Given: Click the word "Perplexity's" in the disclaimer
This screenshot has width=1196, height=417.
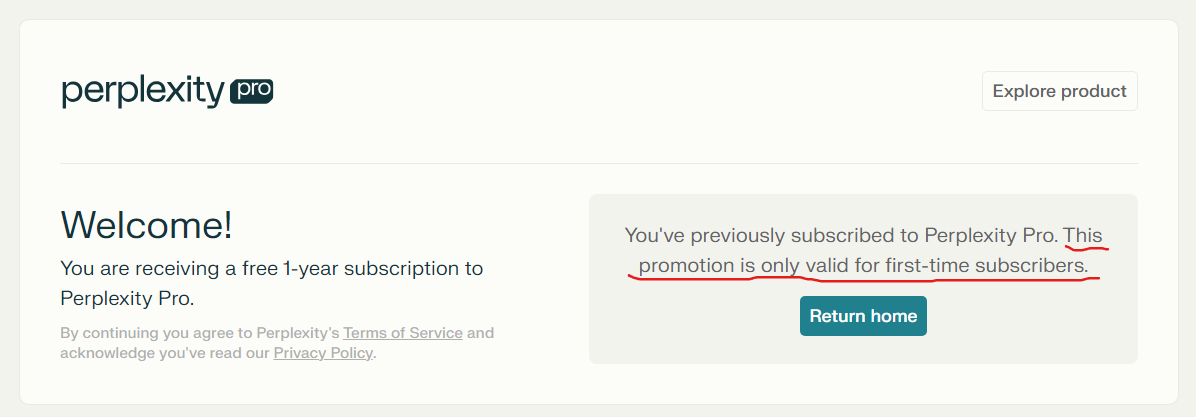Looking at the screenshot, I should pyautogui.click(x=297, y=333).
